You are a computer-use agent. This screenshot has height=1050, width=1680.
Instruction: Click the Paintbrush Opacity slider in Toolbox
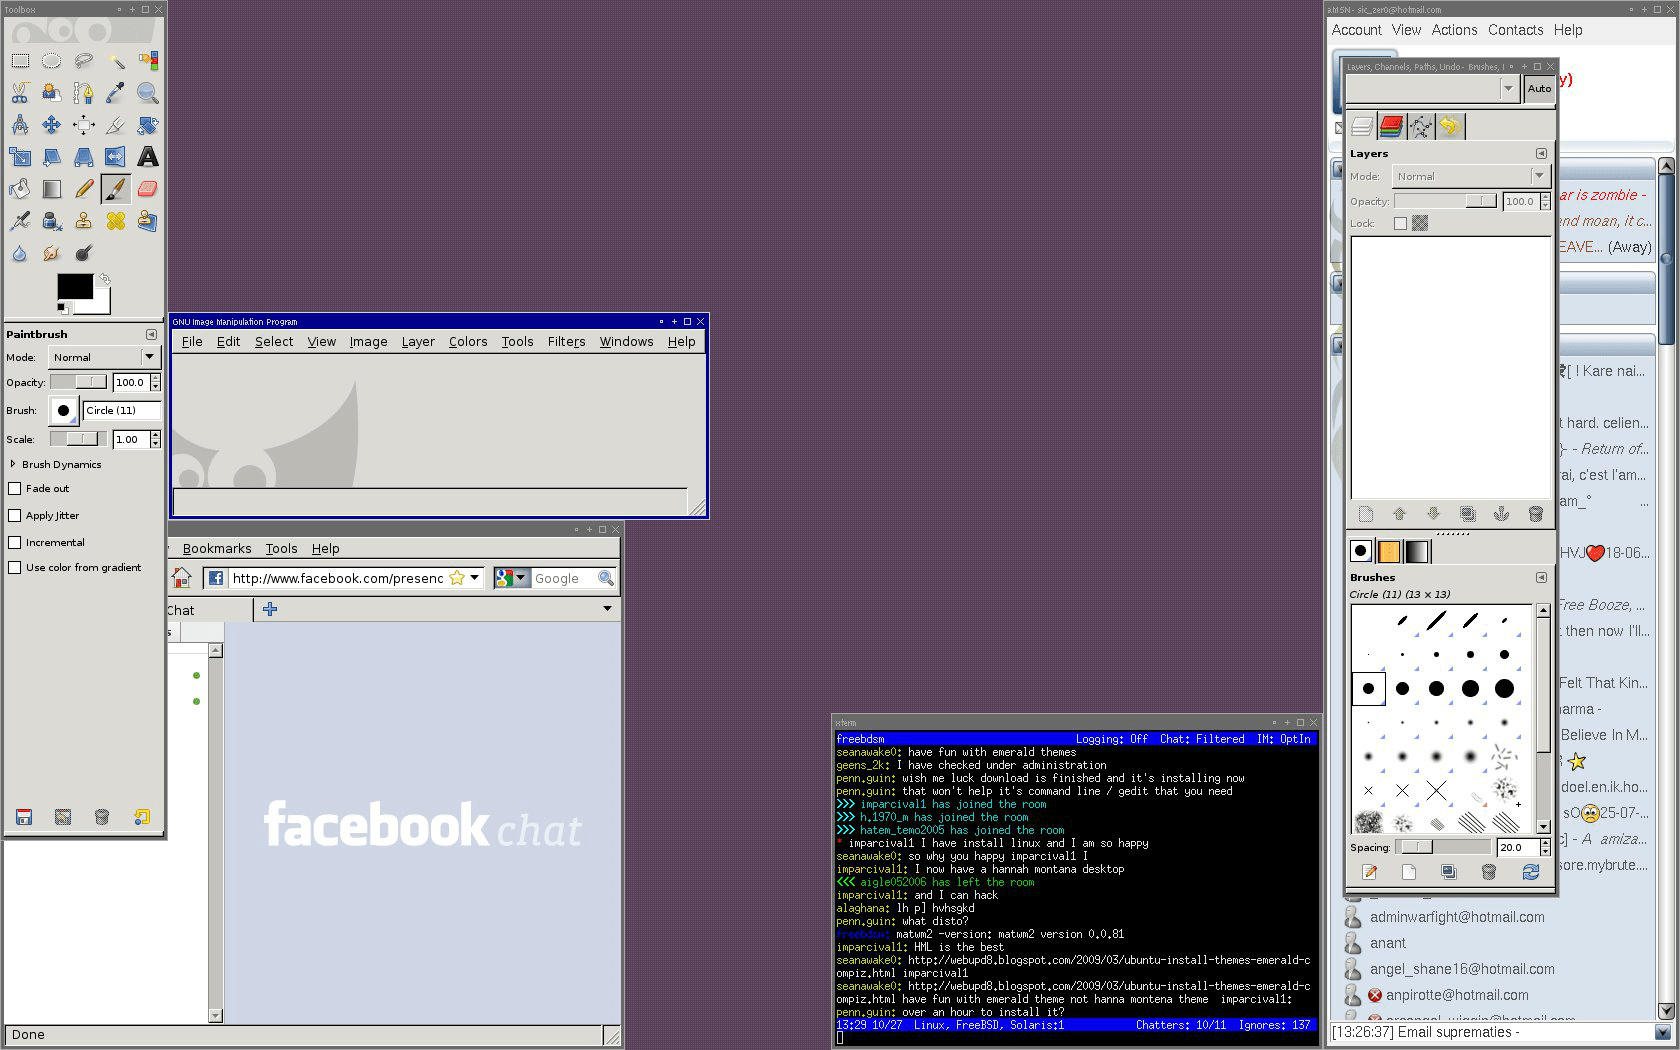click(78, 382)
